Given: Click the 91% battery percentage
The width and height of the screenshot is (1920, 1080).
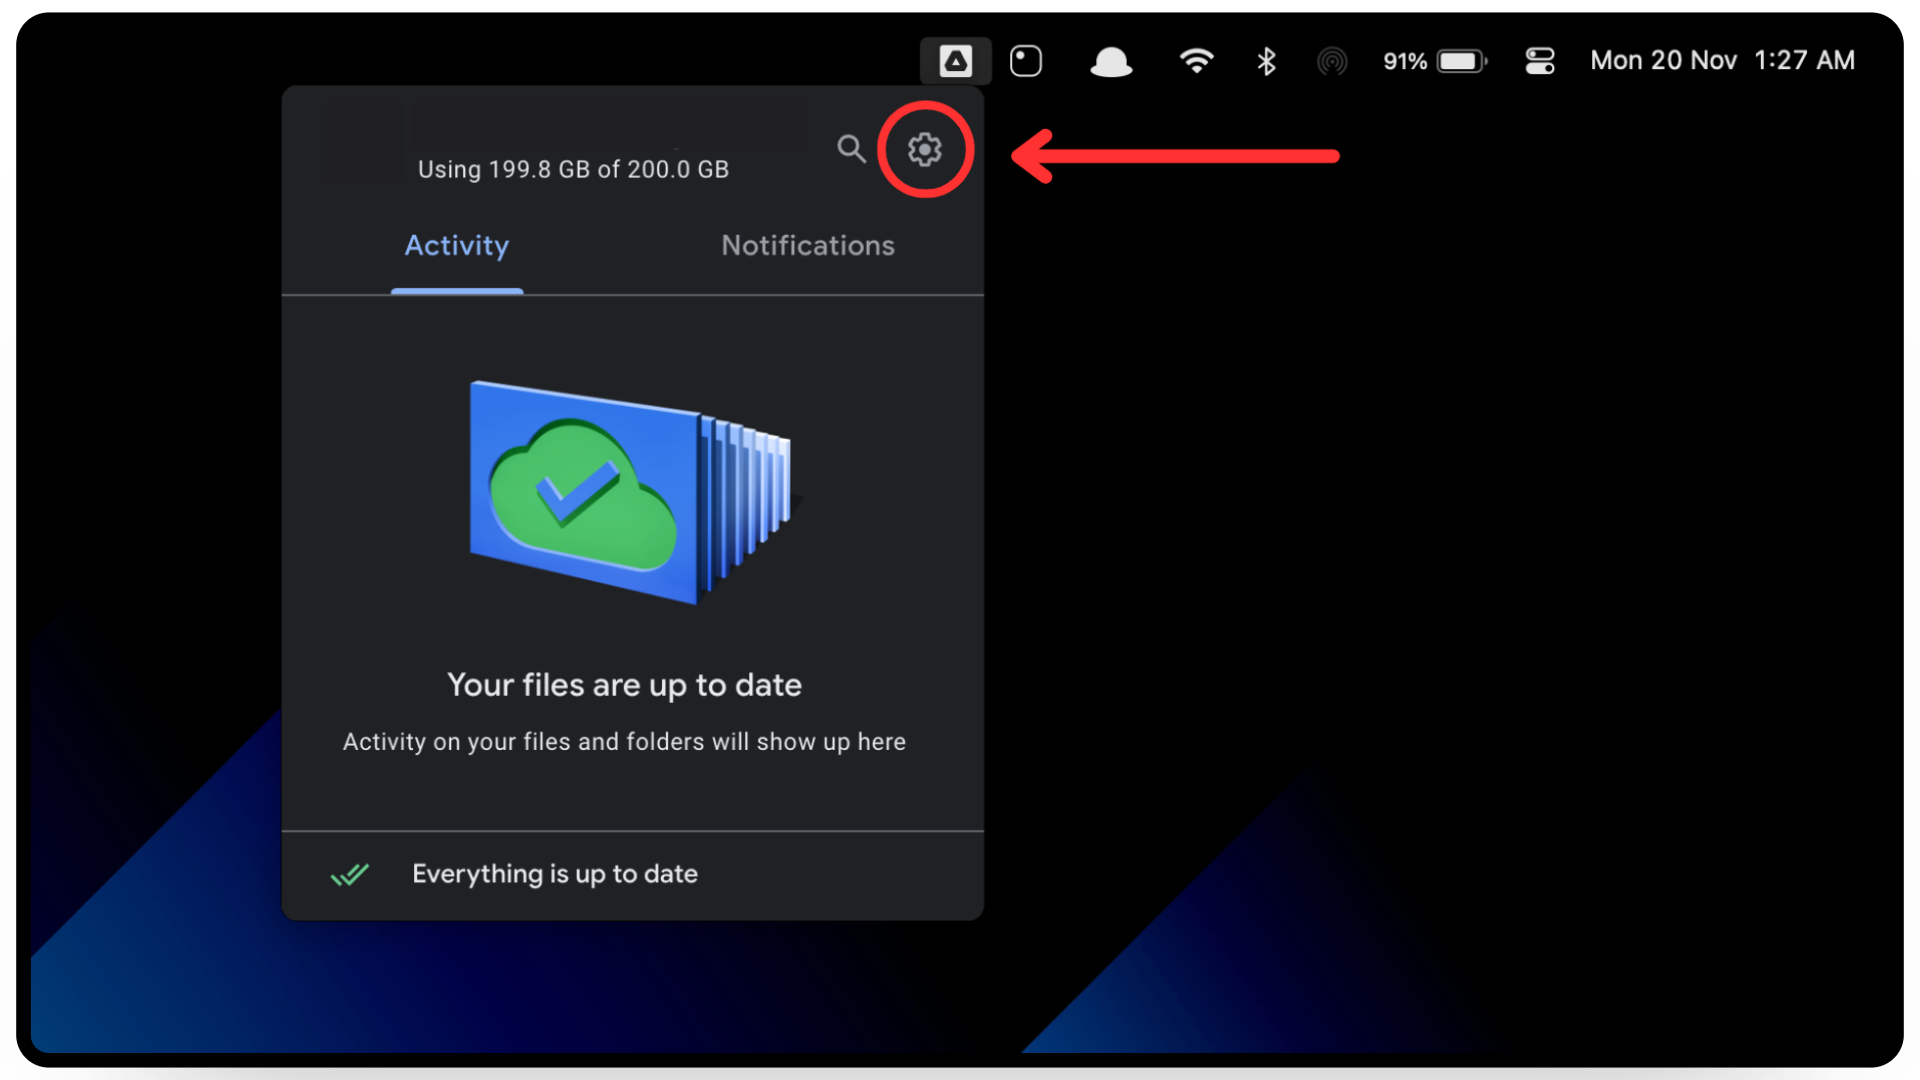Looking at the screenshot, I should 1404,62.
